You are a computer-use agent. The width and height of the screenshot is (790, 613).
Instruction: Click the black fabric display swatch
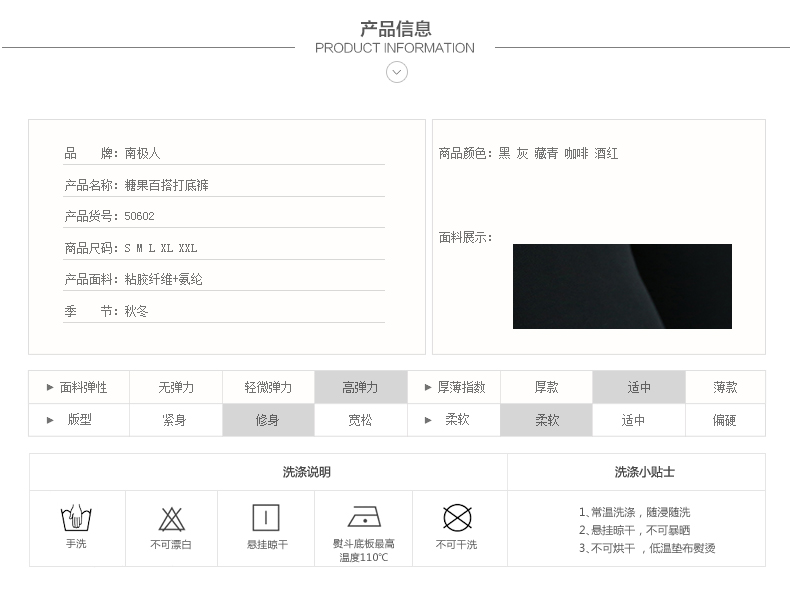[622, 286]
